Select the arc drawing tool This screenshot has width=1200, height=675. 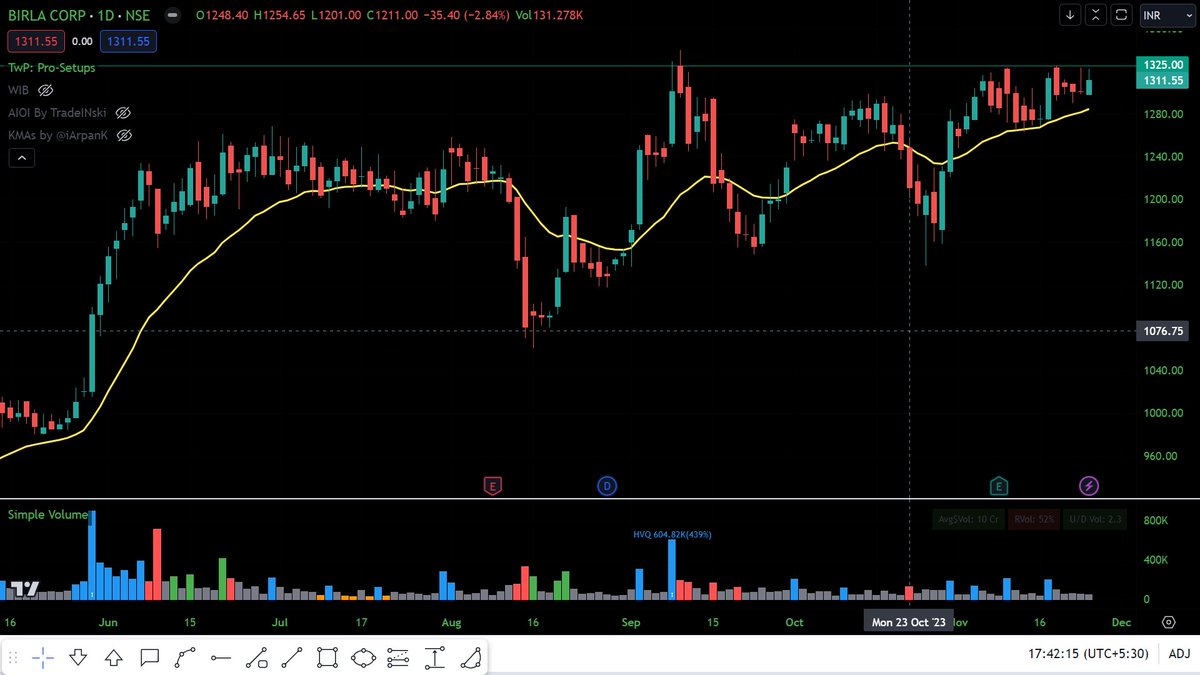[x=470, y=657]
